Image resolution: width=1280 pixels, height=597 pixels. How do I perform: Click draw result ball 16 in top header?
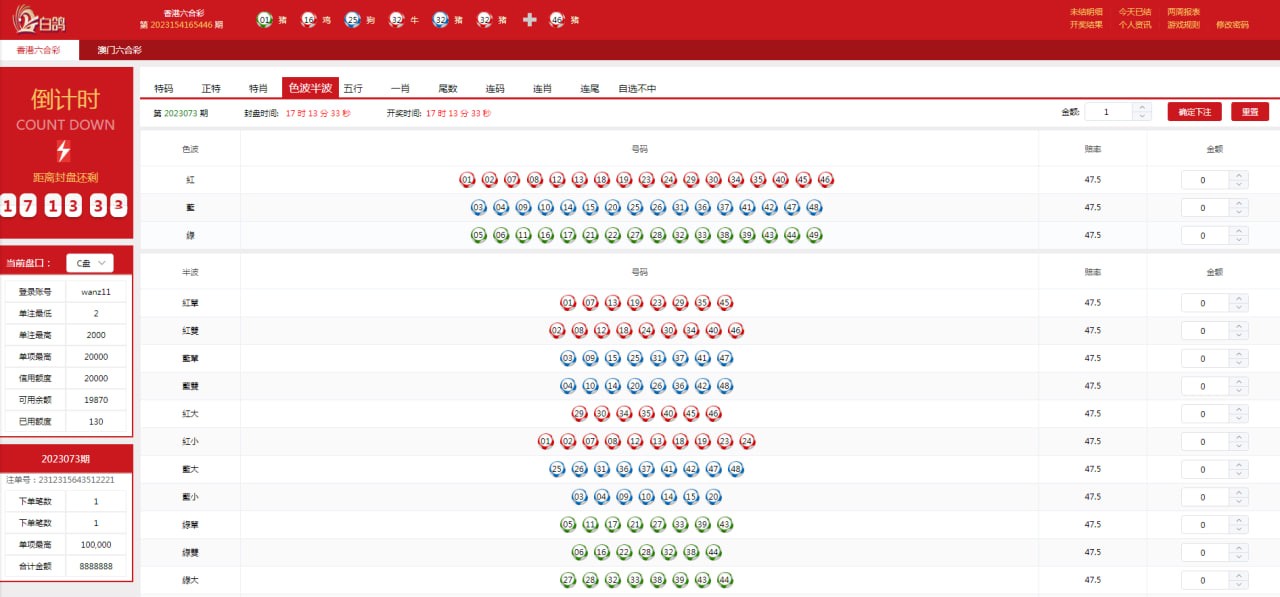(308, 19)
